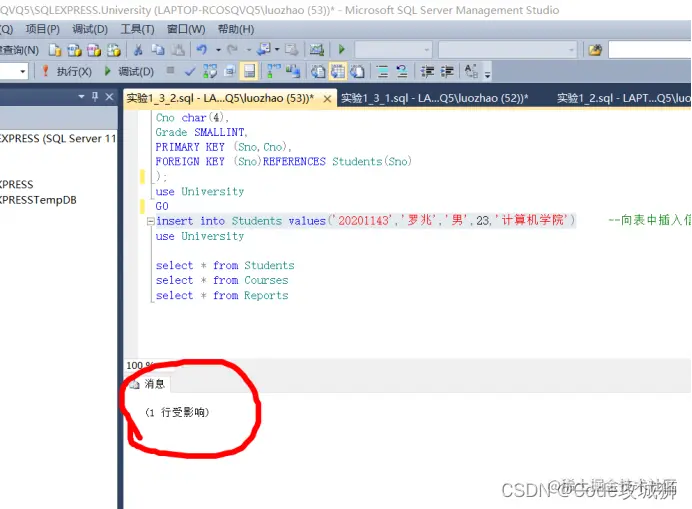Click the 调试(D) debug button
The image size is (692, 509).
pyautogui.click(x=129, y=72)
